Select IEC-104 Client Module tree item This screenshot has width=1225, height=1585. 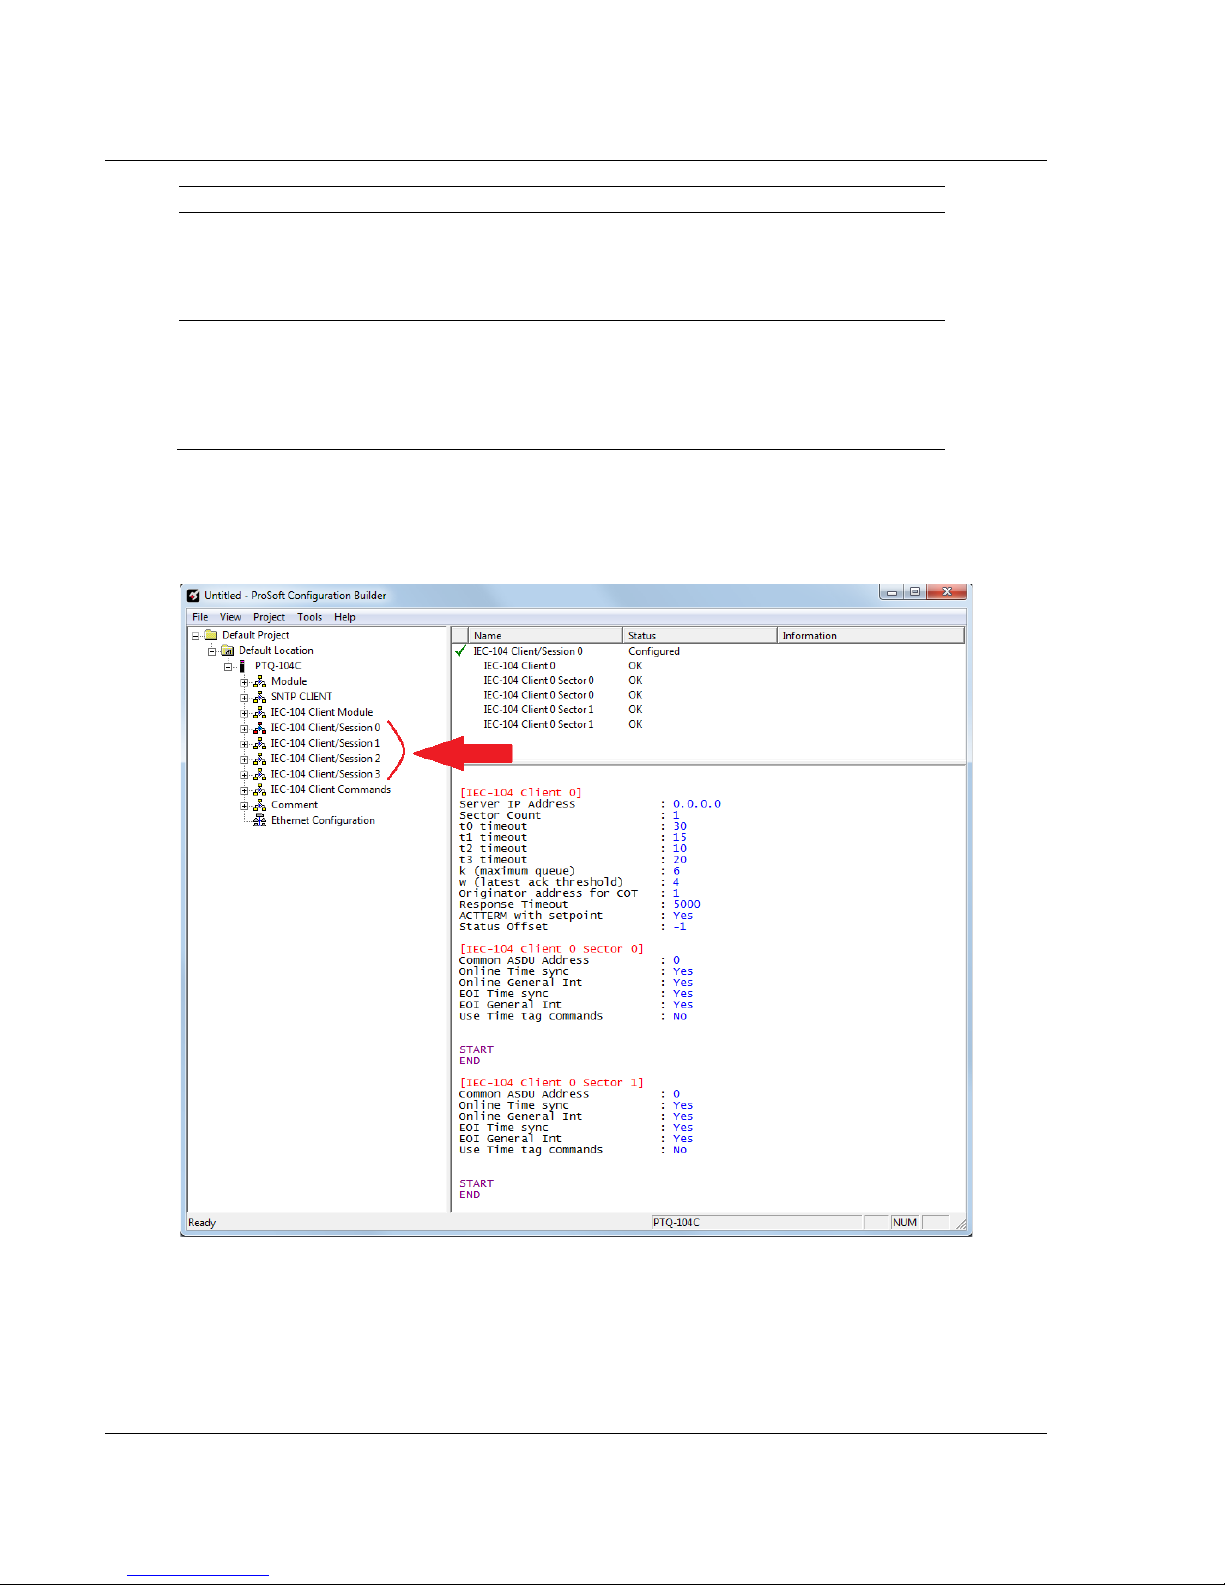322,712
